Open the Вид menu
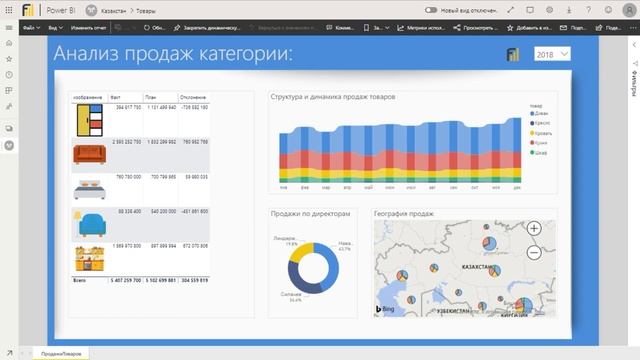This screenshot has width=640, height=360. [x=56, y=28]
